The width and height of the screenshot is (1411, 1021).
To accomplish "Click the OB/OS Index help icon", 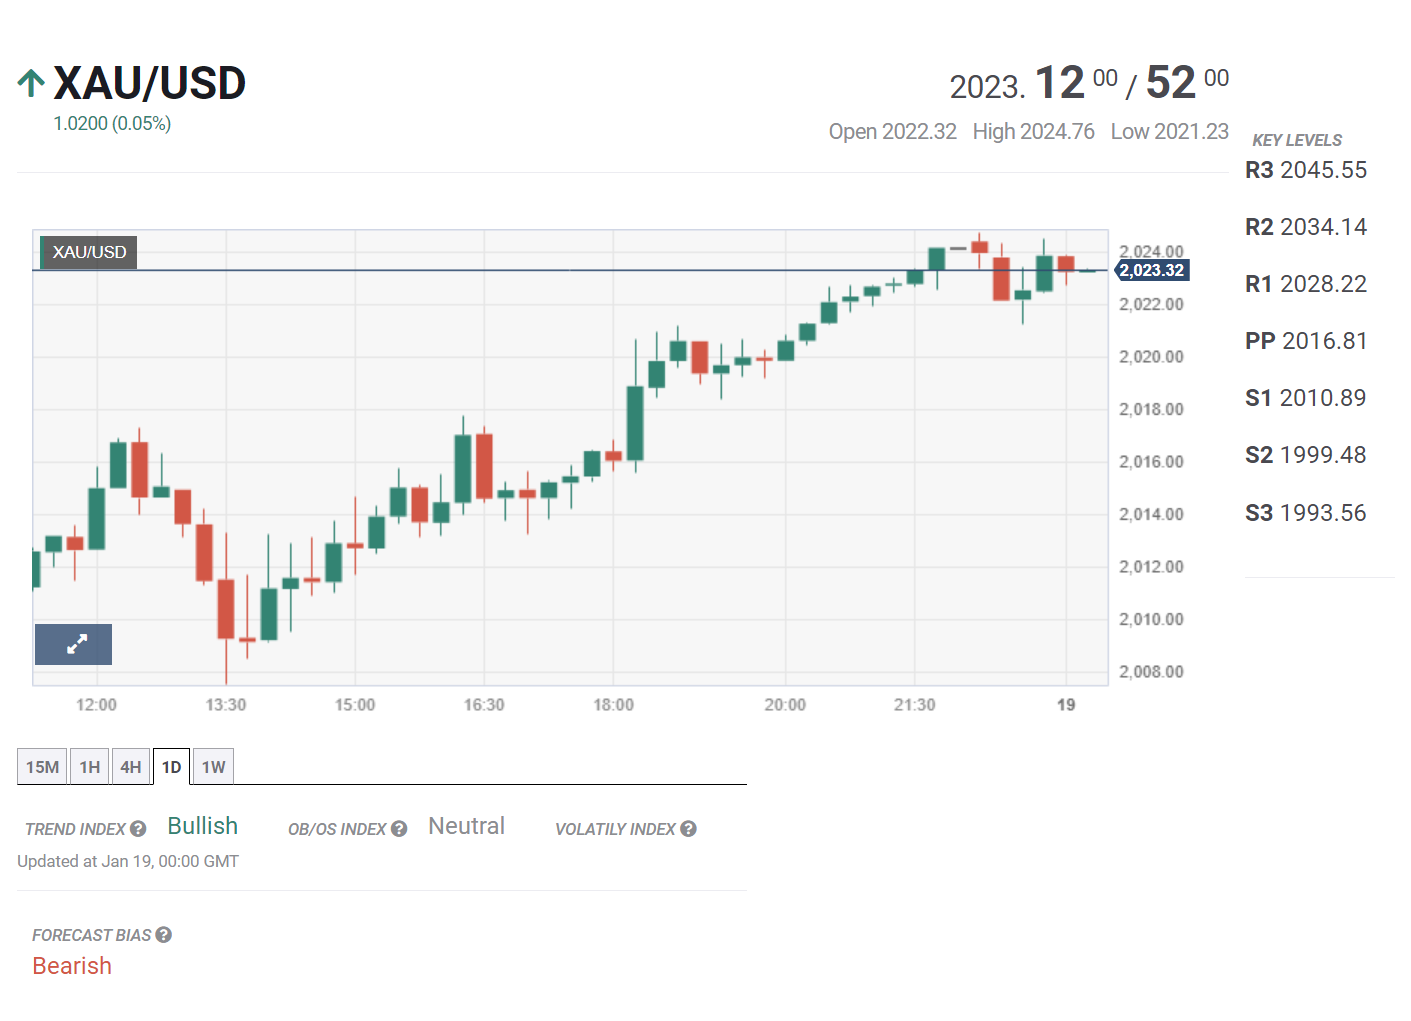I will coord(399,829).
